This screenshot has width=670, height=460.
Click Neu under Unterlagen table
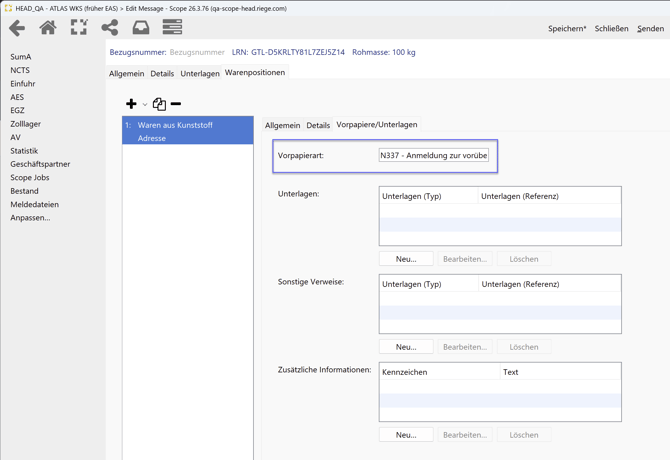tap(406, 259)
